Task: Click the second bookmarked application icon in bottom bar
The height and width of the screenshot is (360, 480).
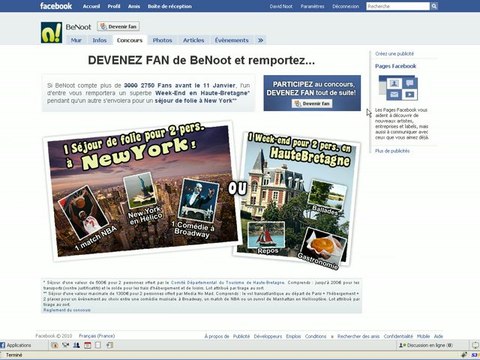Action: coord(65,345)
